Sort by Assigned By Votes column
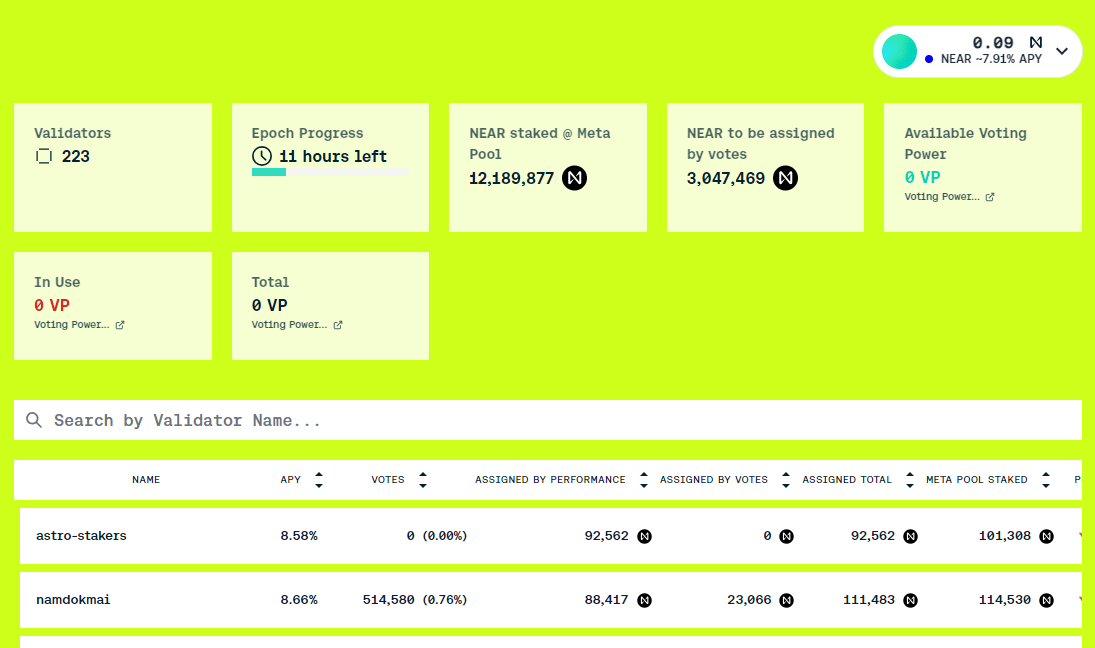This screenshot has width=1095, height=648. click(x=786, y=480)
